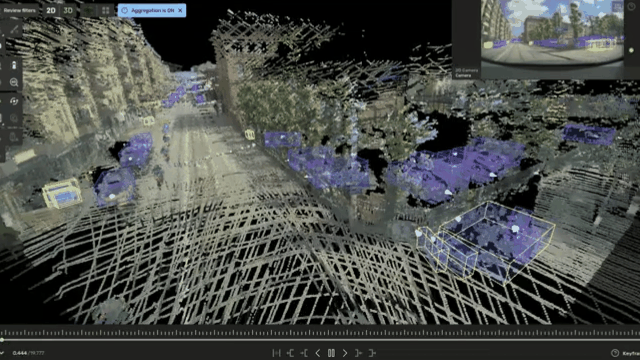Select the orbit rotate view tool
The height and width of the screenshot is (360, 640).
point(14,101)
